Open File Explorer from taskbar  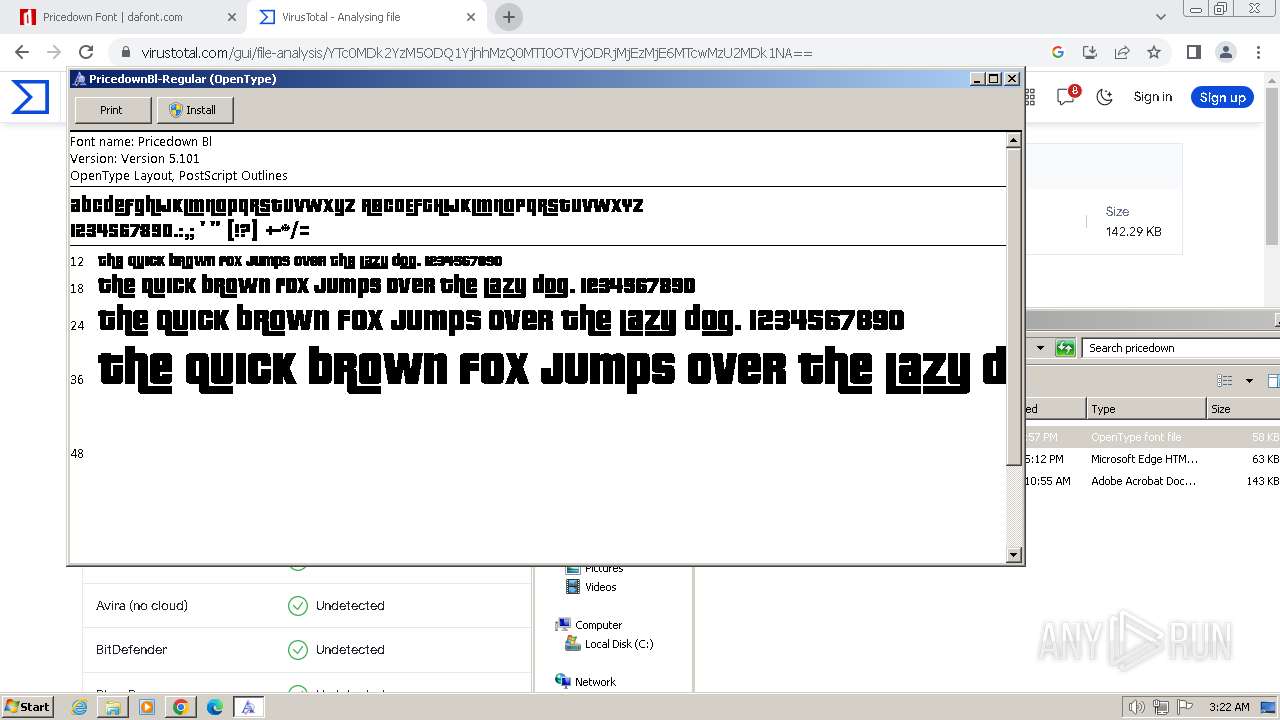(113, 707)
